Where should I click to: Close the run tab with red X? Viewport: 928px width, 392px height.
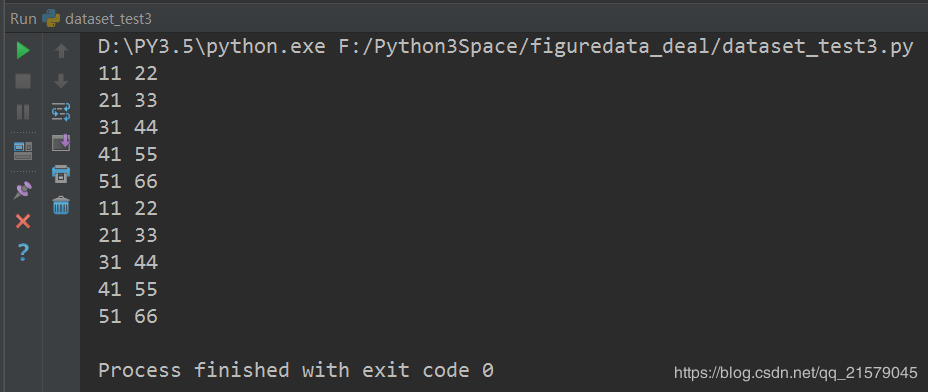coord(23,221)
